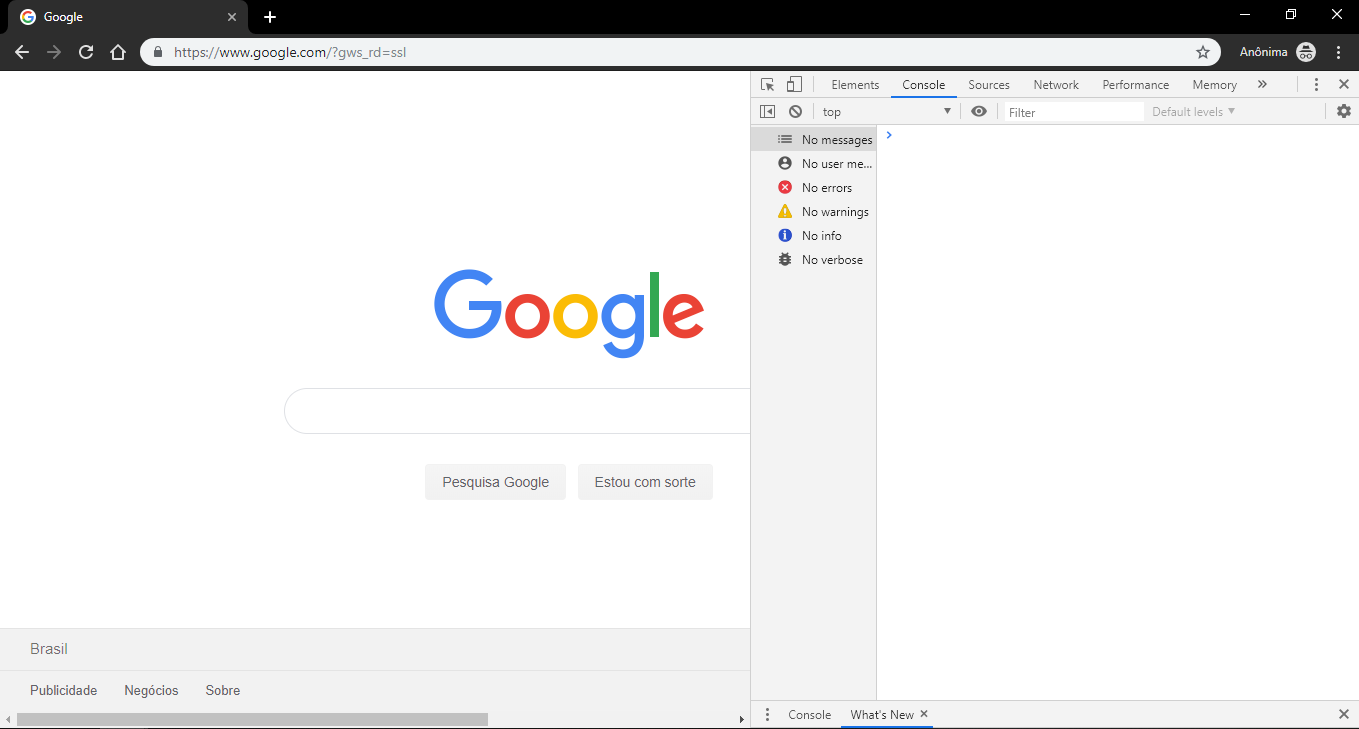This screenshot has height=729, width=1359.
Task: Close the Google browser tab
Action: 232,17
